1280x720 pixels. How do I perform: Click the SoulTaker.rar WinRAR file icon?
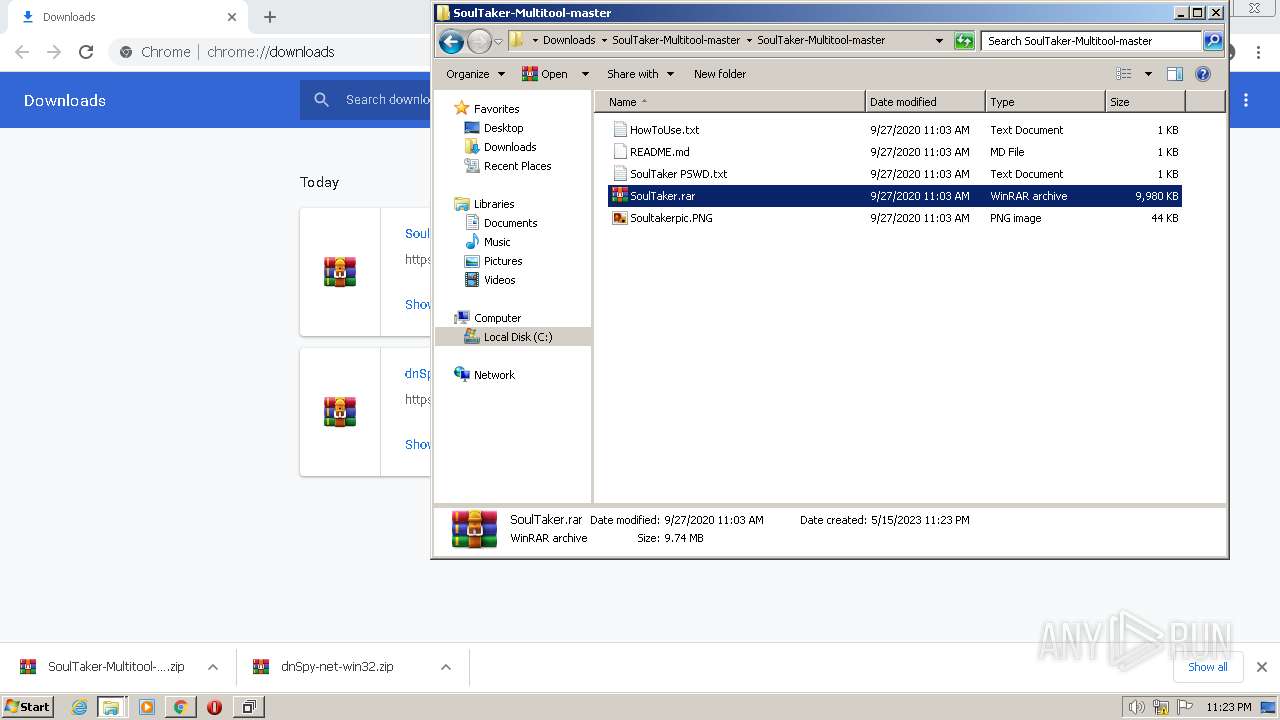(620, 196)
